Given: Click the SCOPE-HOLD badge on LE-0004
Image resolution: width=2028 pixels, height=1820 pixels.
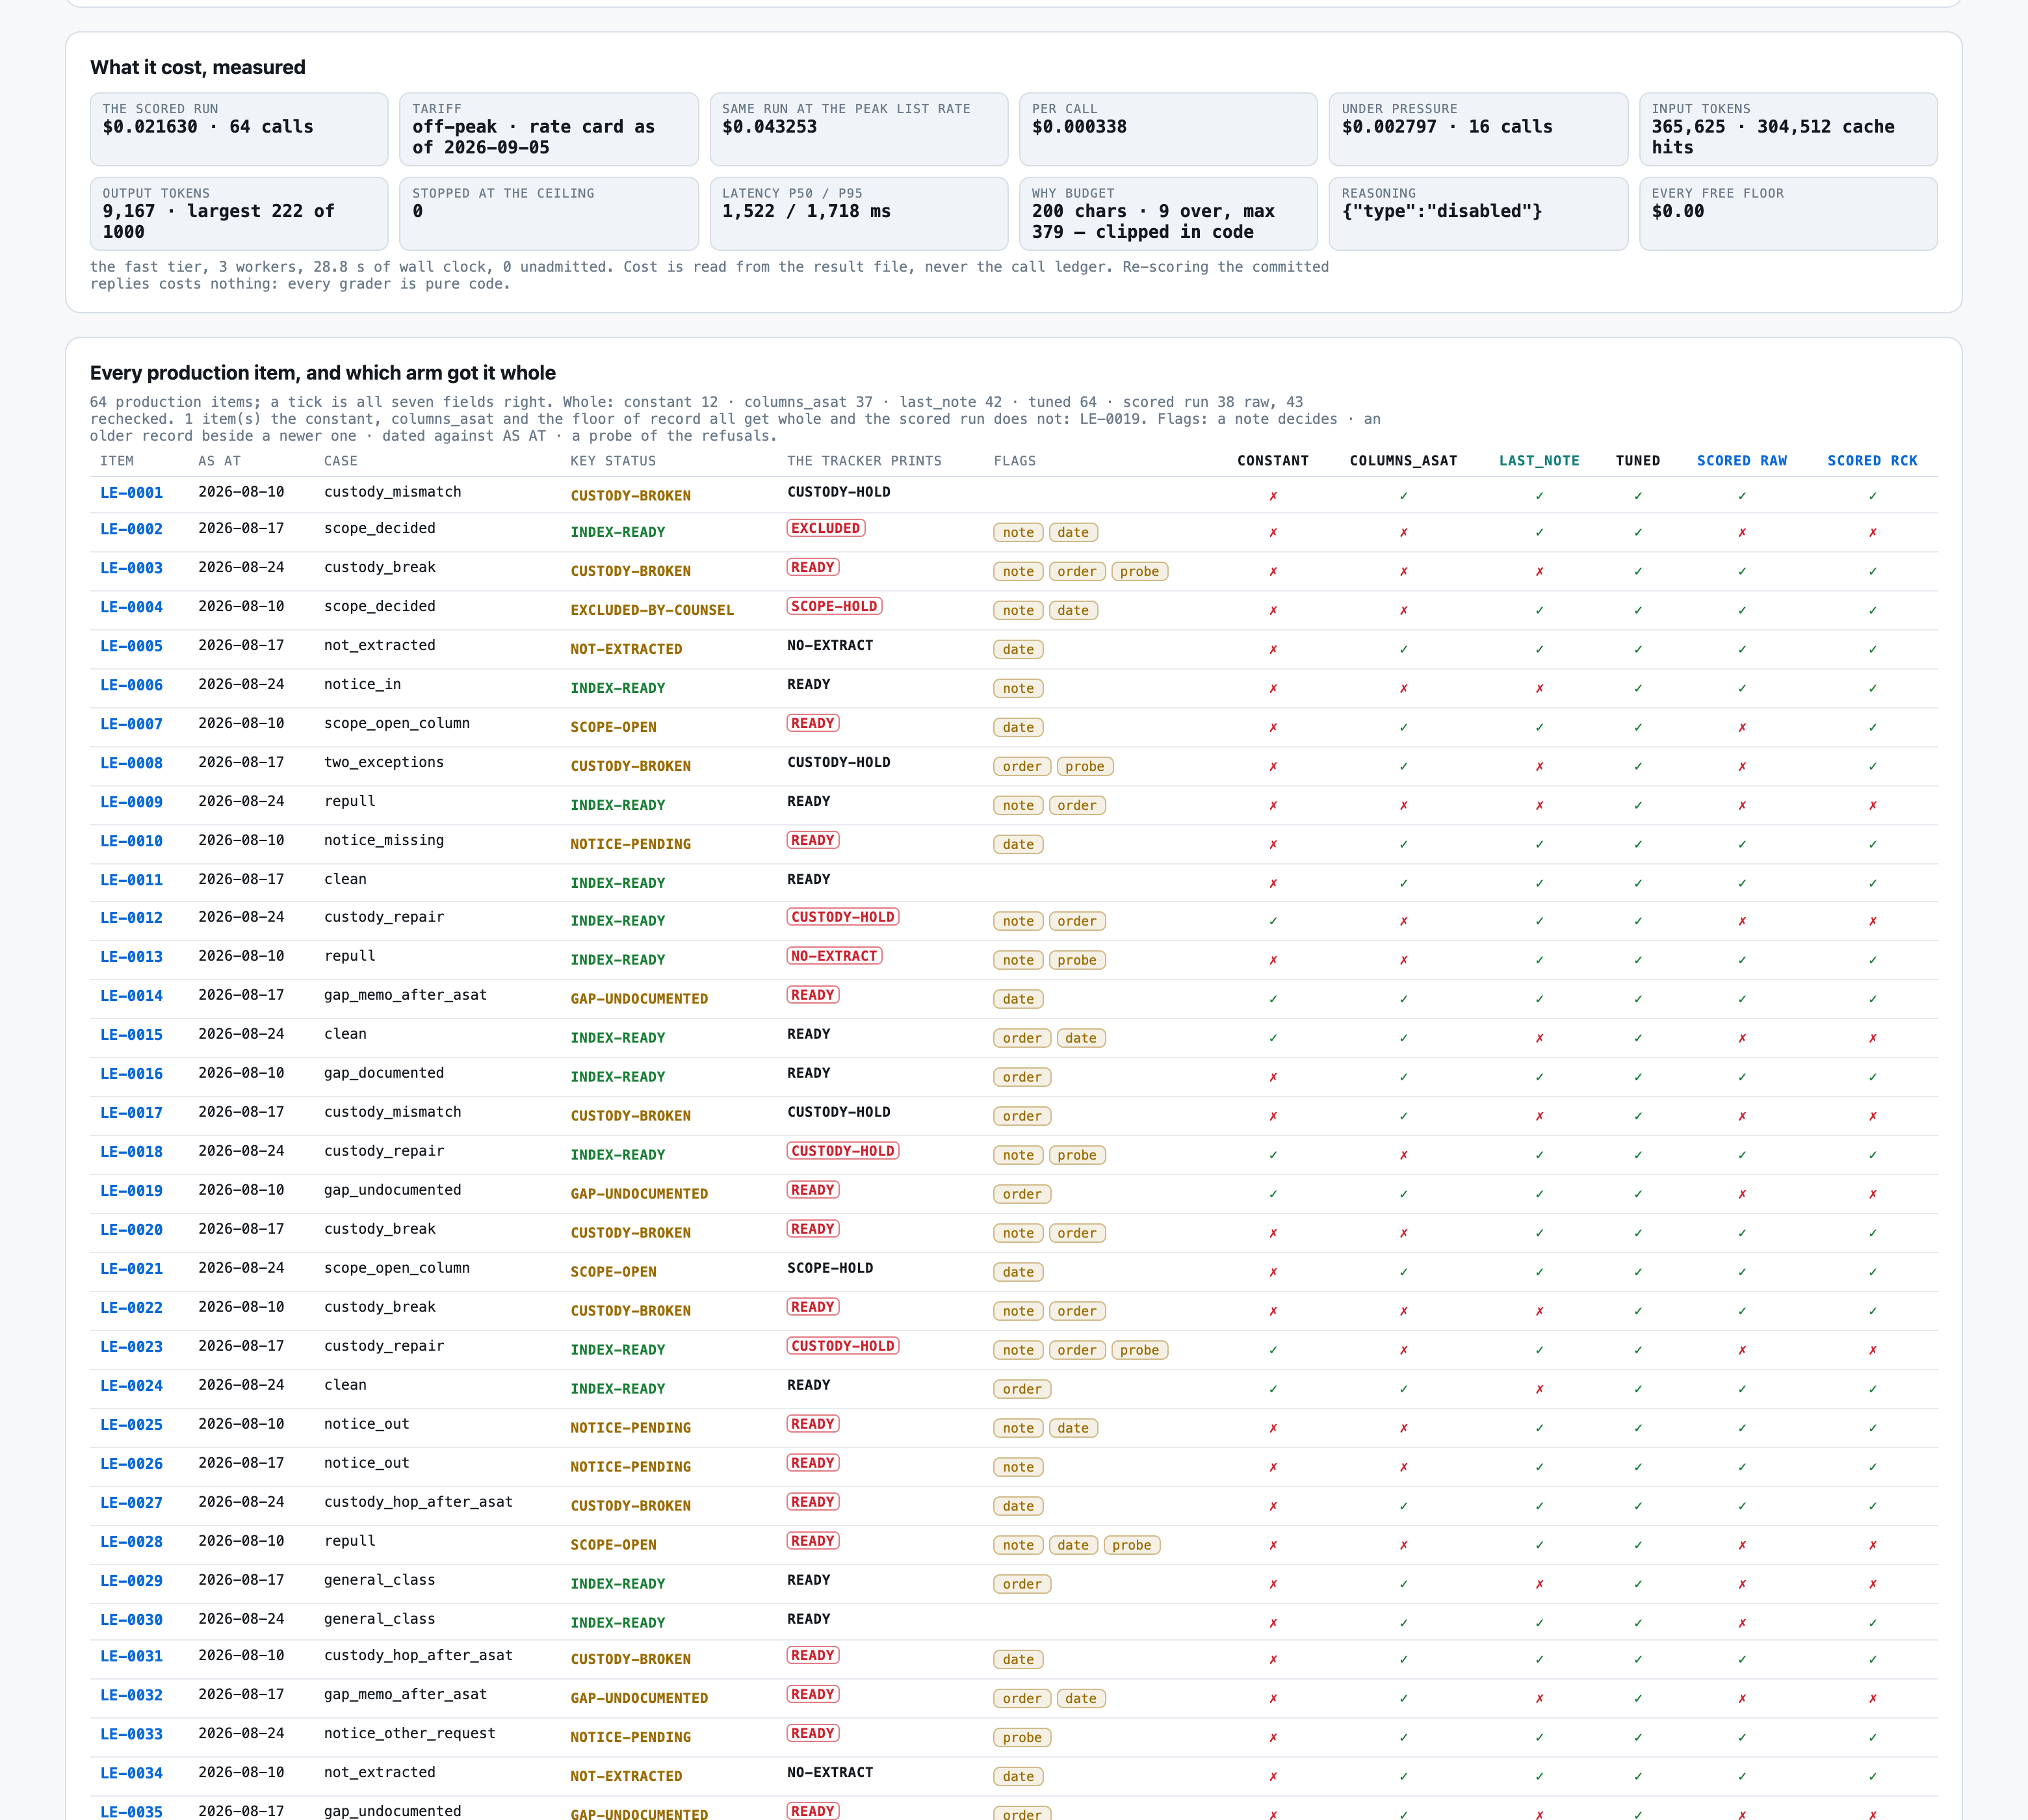Looking at the screenshot, I should (x=834, y=606).
